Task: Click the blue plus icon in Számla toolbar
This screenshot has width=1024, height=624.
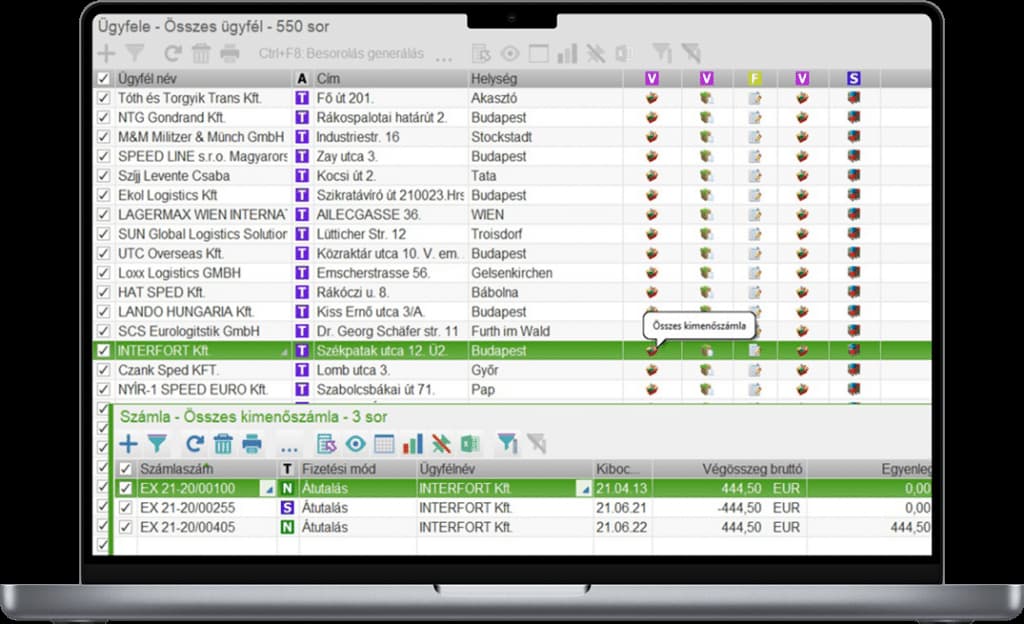Action: [x=129, y=444]
